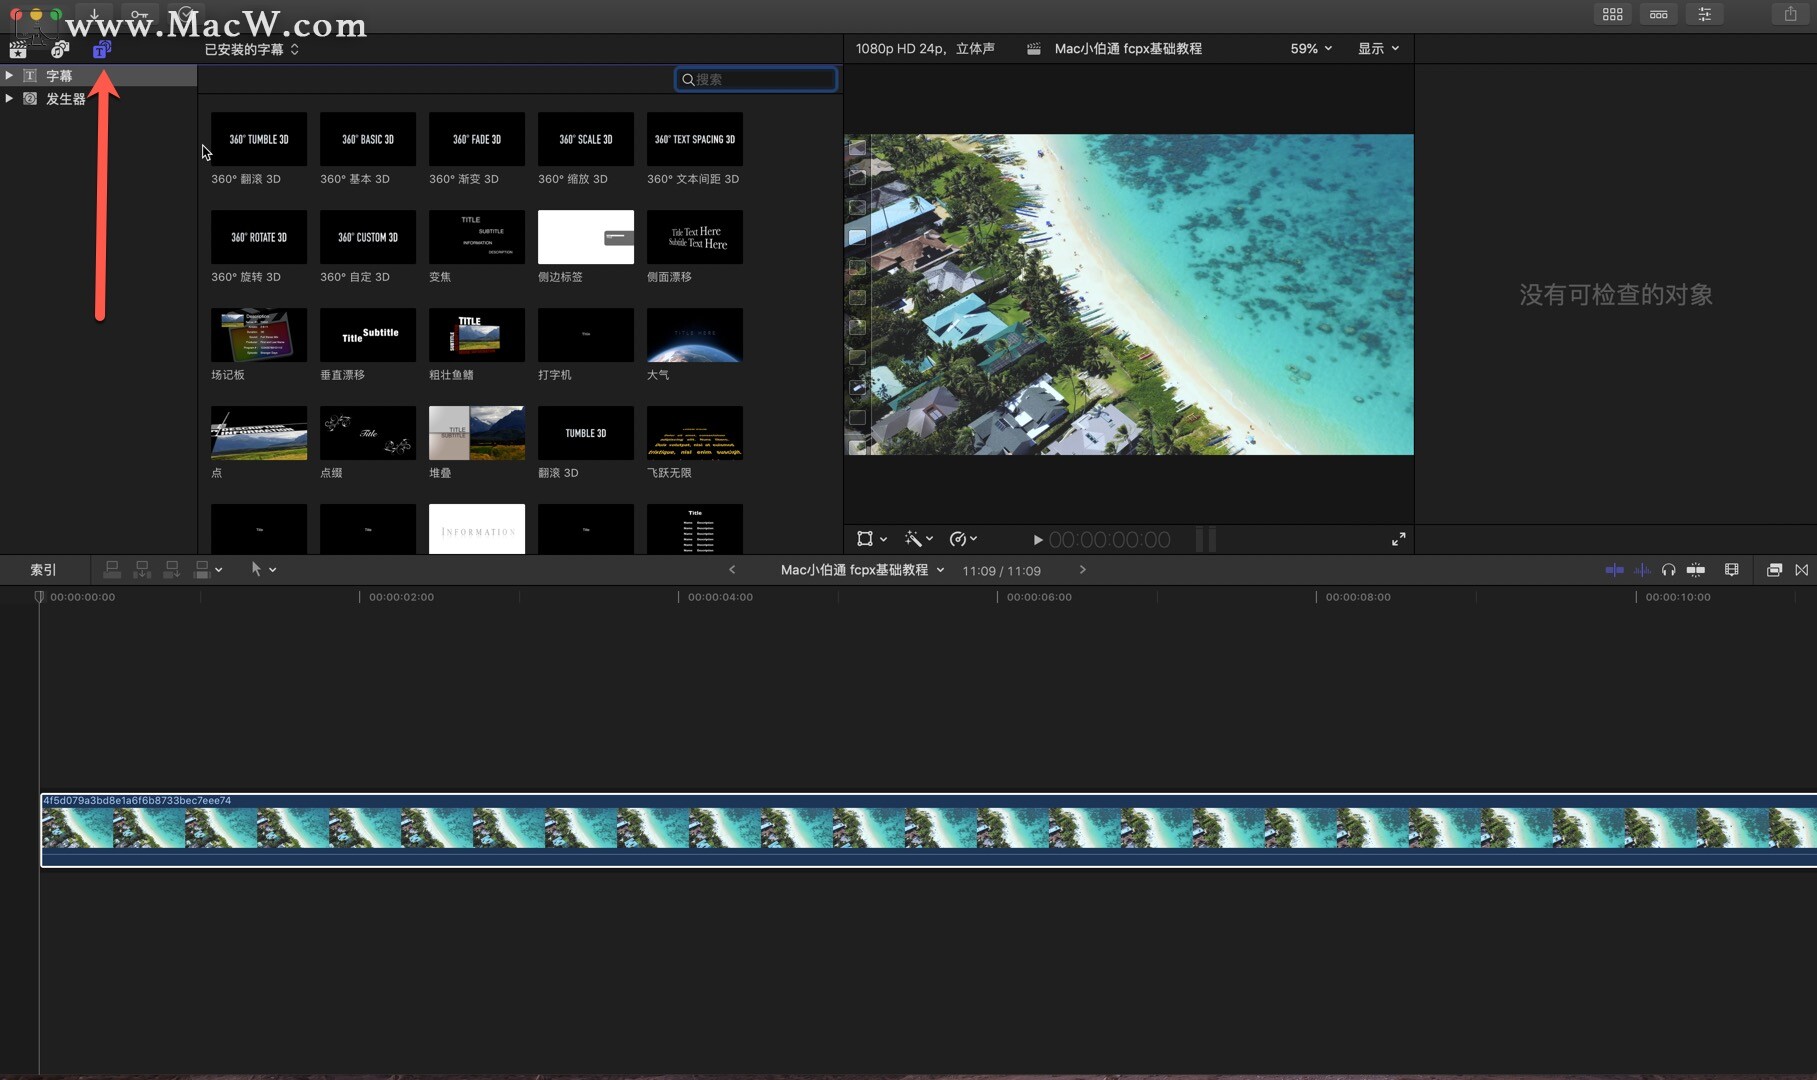
Task: Open the 显示 view options menu
Action: pos(1377,49)
